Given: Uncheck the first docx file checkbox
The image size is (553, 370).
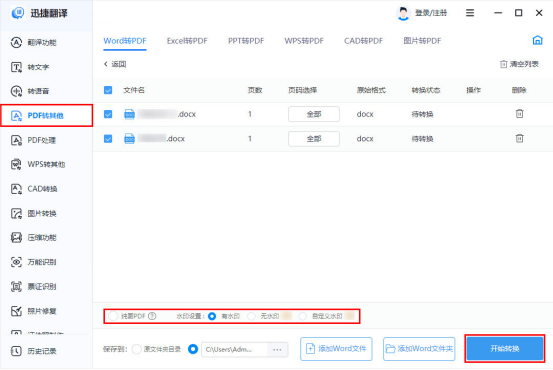Looking at the screenshot, I should (108, 114).
